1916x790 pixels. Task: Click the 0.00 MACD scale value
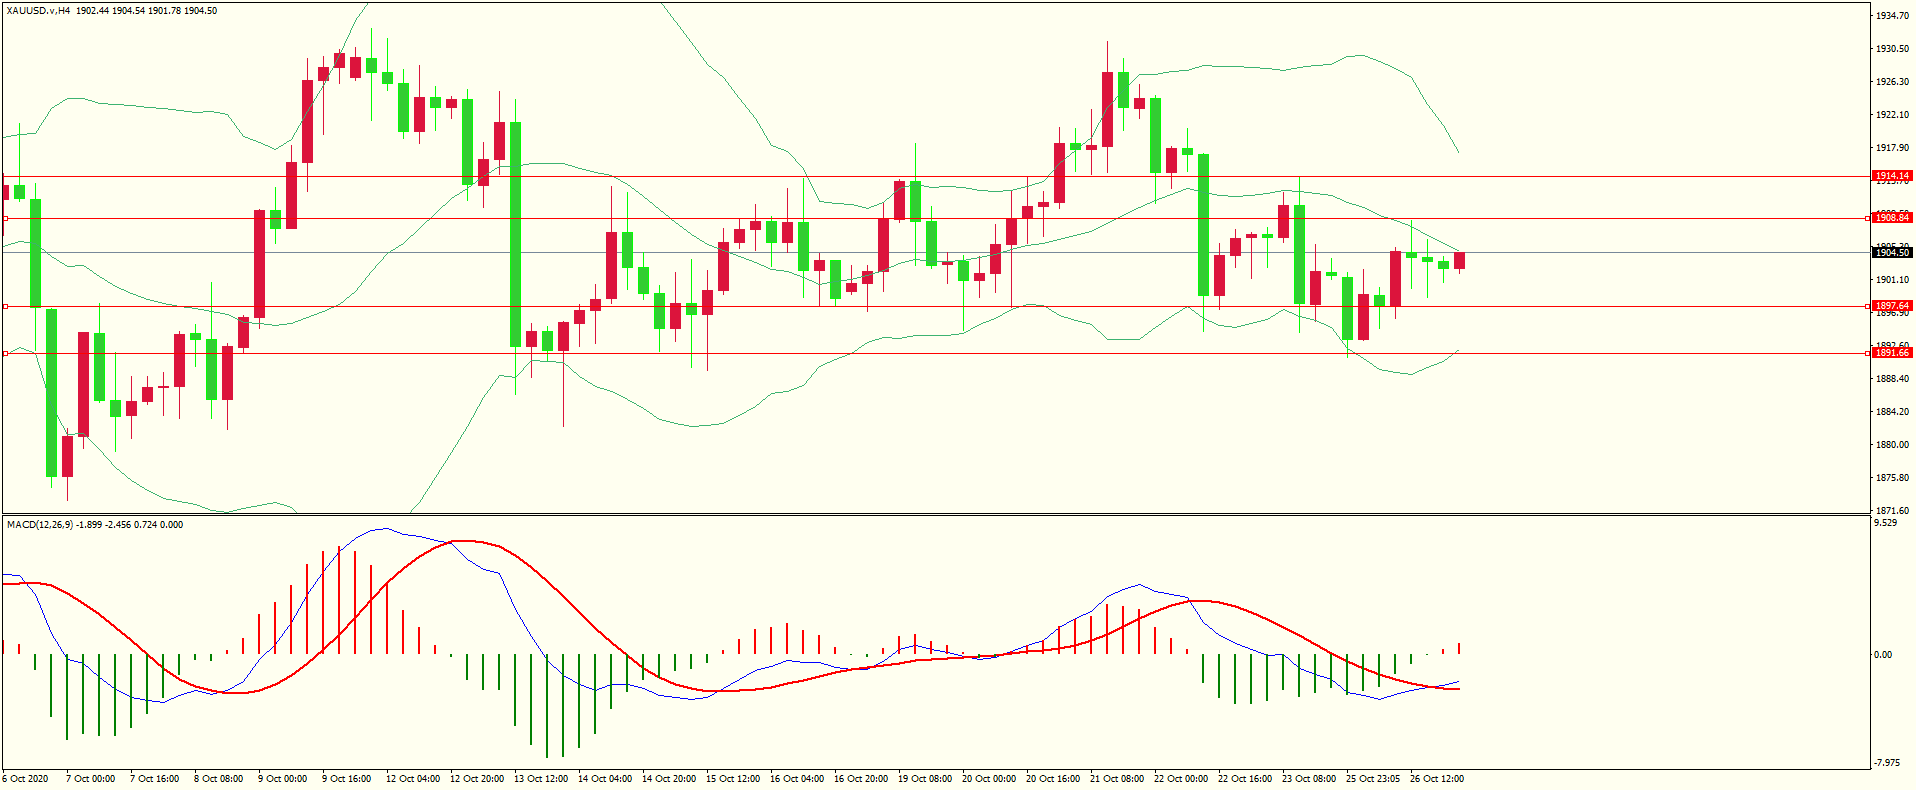(x=1883, y=655)
